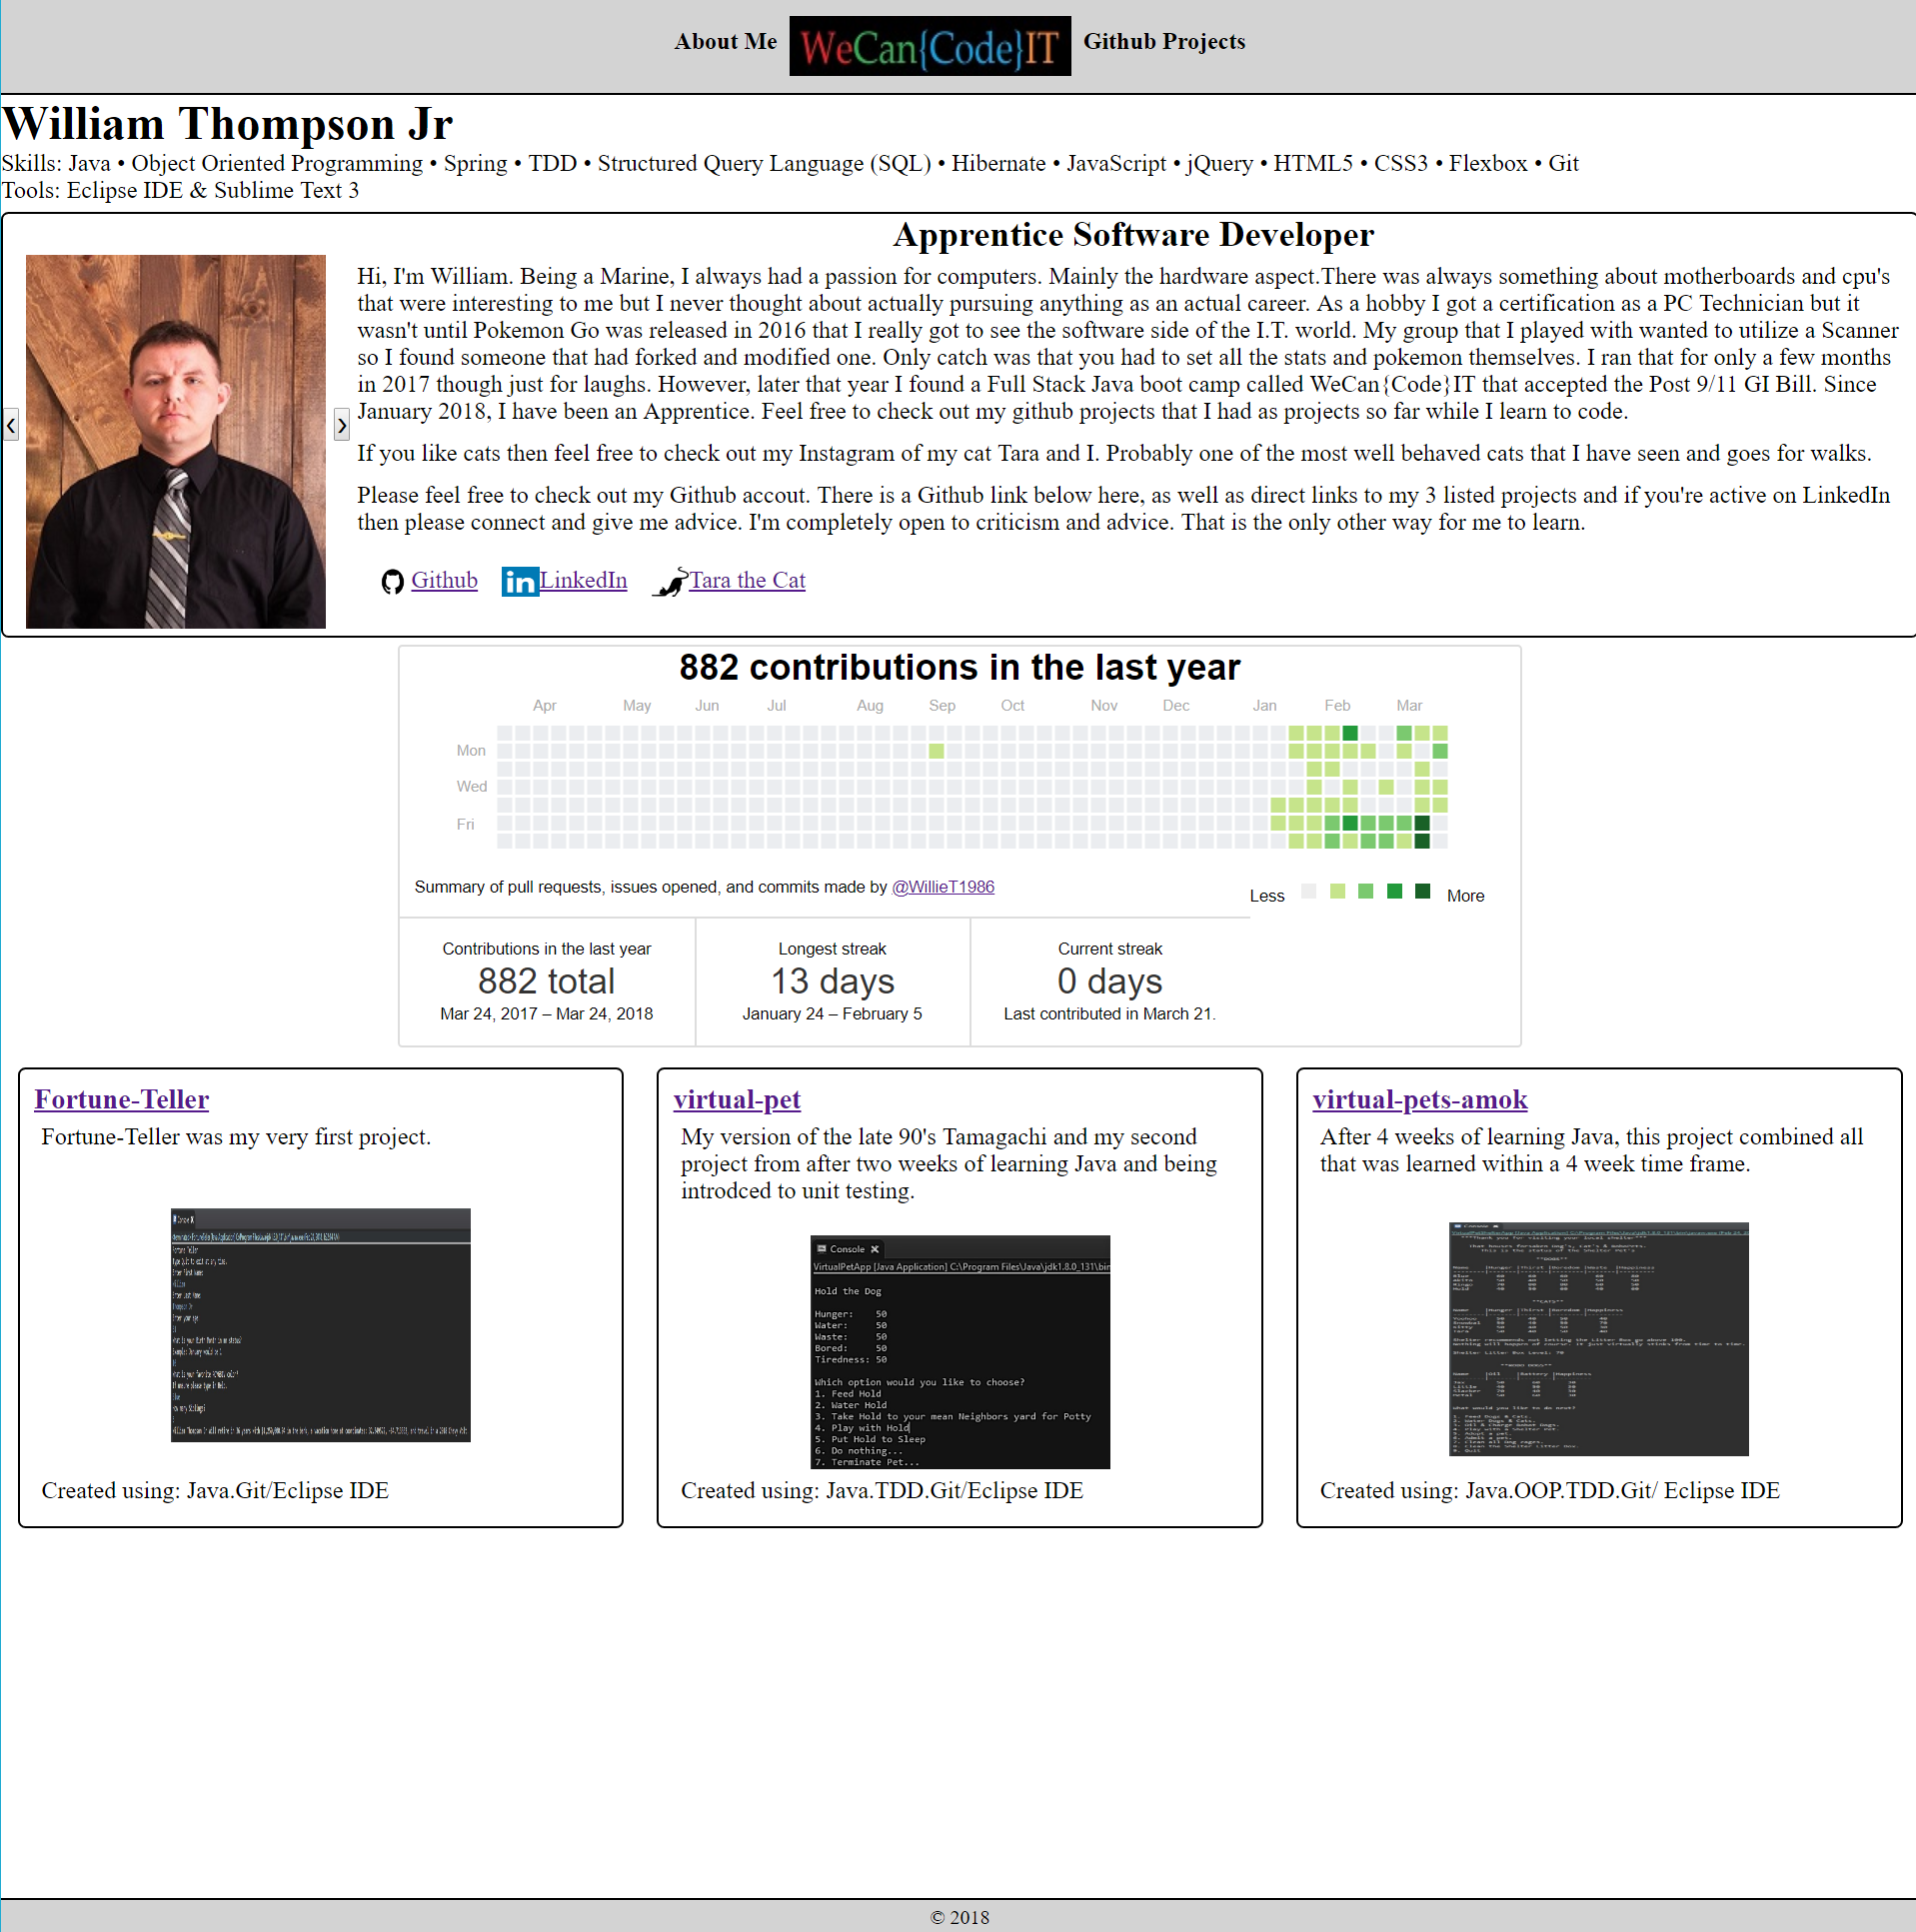
Task: Open the About Me nav link
Action: point(725,42)
